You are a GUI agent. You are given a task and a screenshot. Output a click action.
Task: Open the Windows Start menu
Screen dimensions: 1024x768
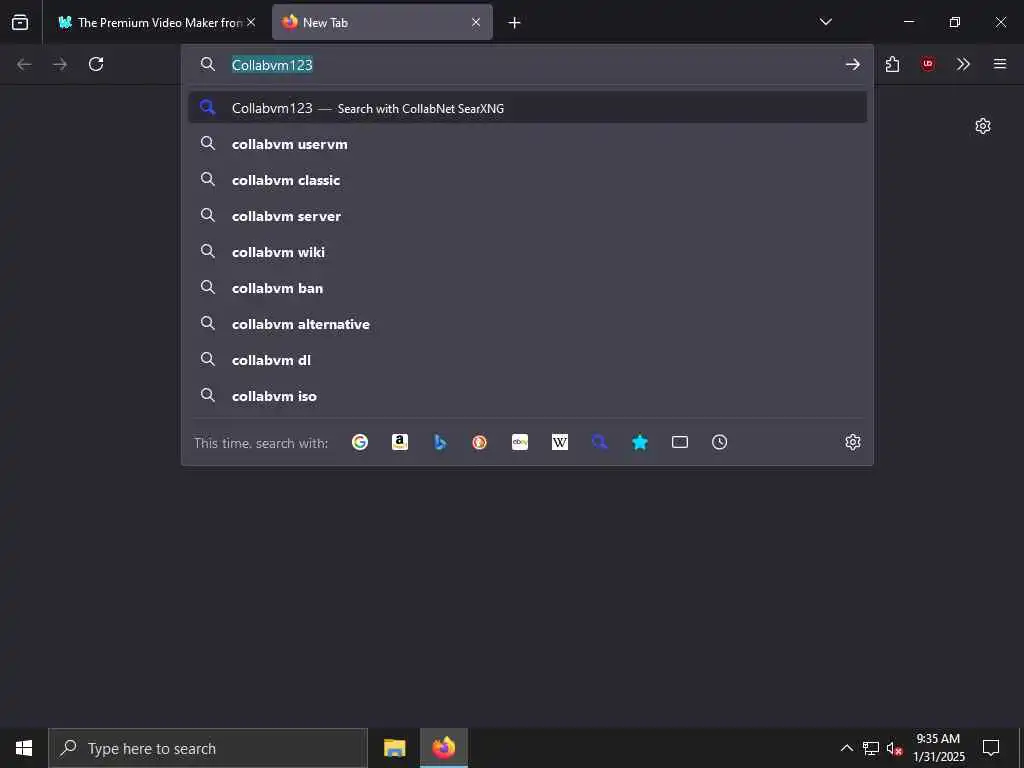pos(24,748)
